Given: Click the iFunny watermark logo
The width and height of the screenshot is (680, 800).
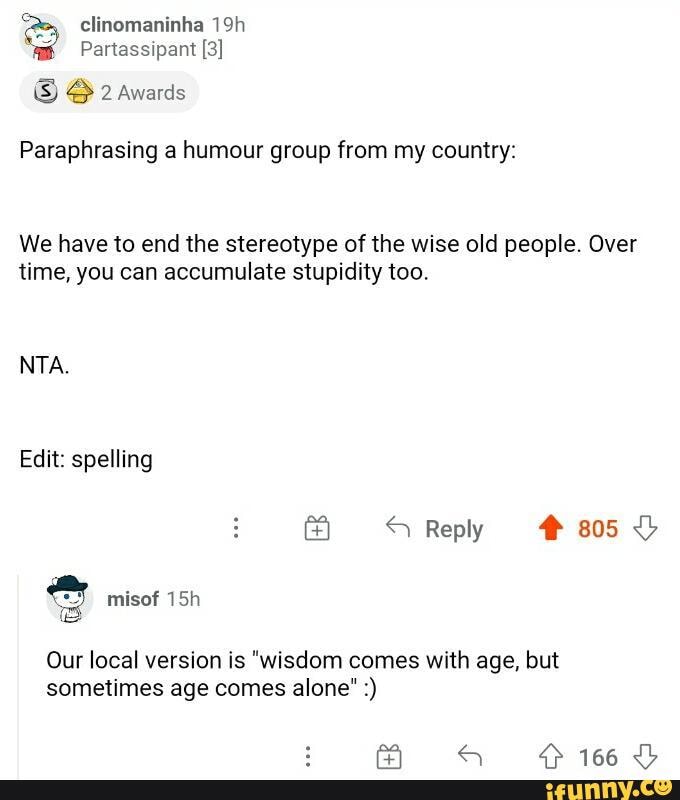Looking at the screenshot, I should pos(625,789).
